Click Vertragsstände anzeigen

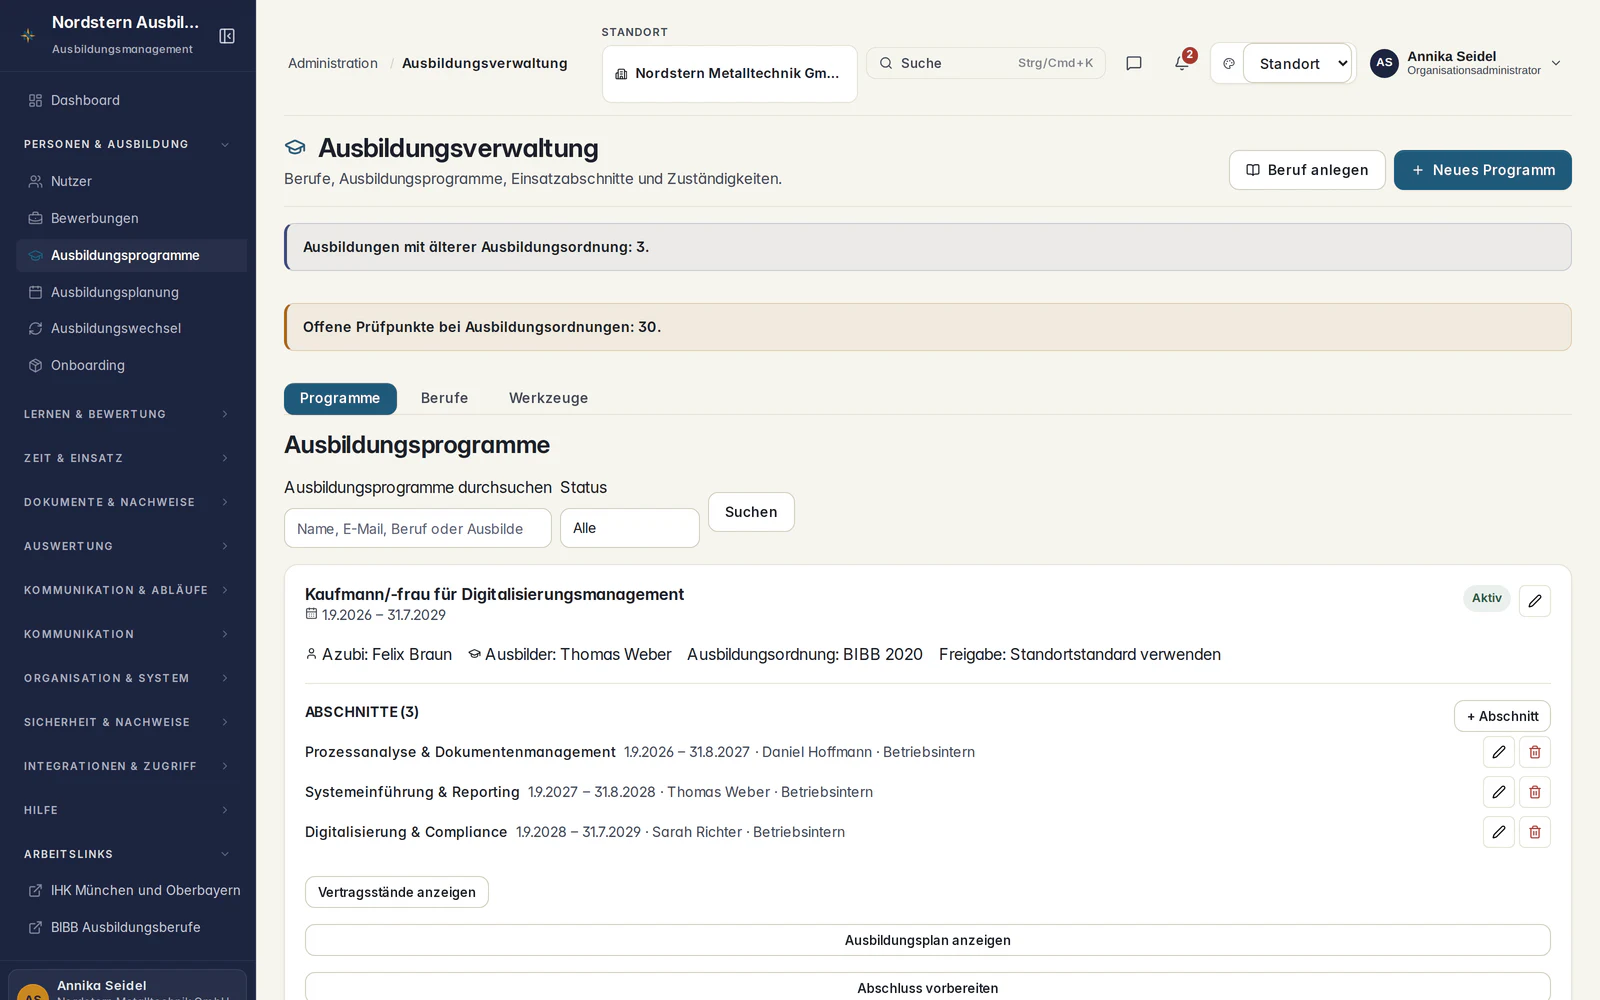point(397,892)
